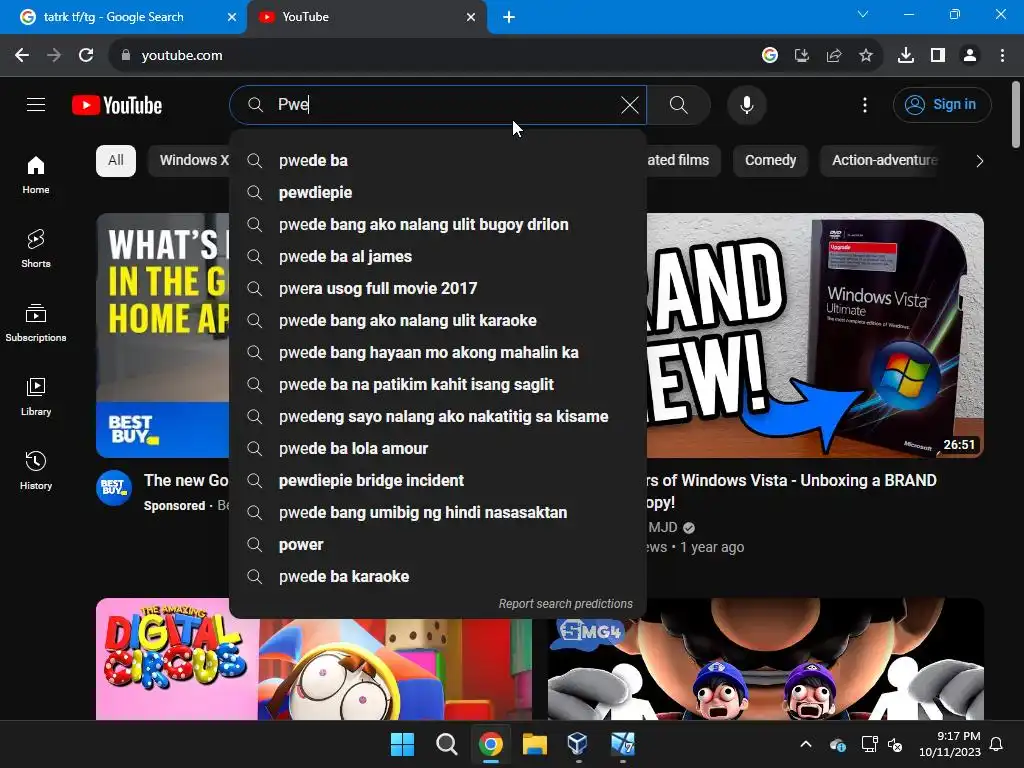Open a new browser tab

coord(509,17)
